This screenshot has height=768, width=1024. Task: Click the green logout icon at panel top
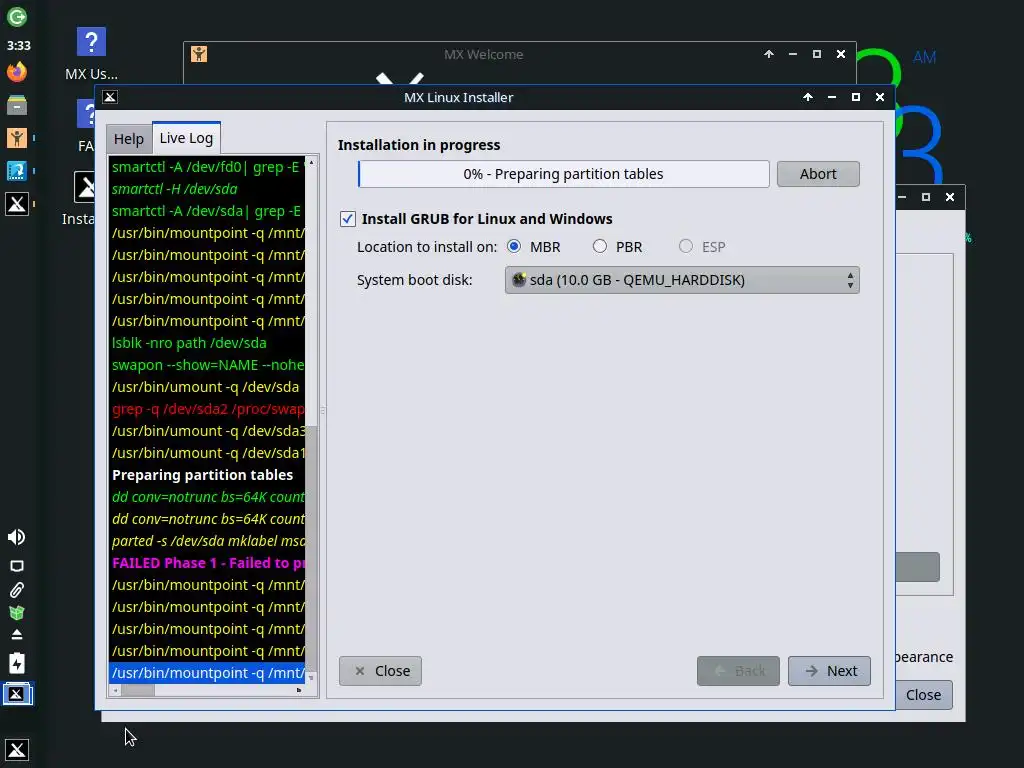pyautogui.click(x=17, y=16)
